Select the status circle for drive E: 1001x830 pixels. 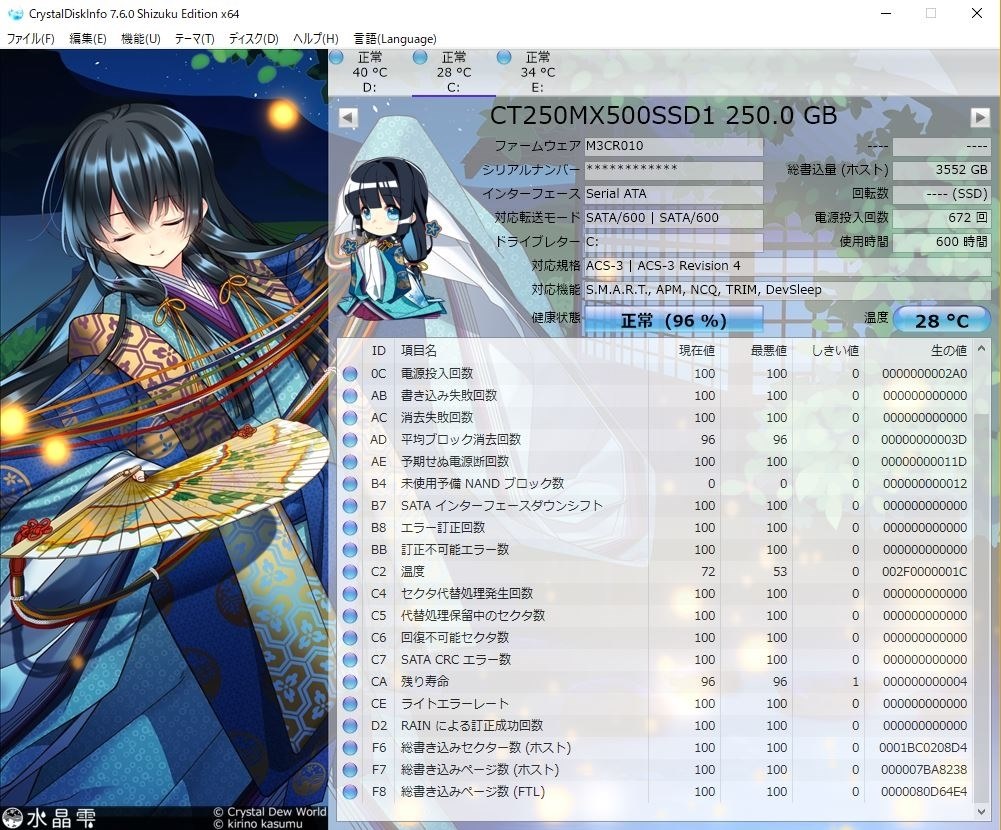click(x=504, y=57)
